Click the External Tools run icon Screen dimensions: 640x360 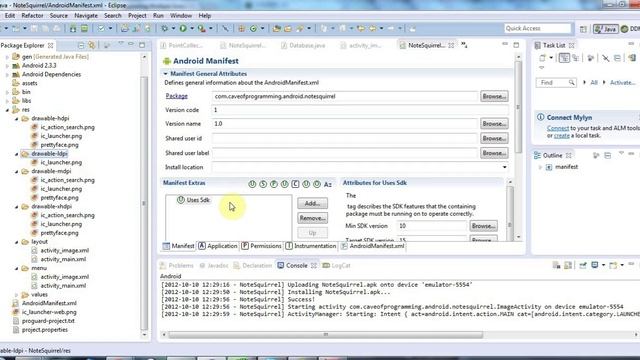click(202, 29)
